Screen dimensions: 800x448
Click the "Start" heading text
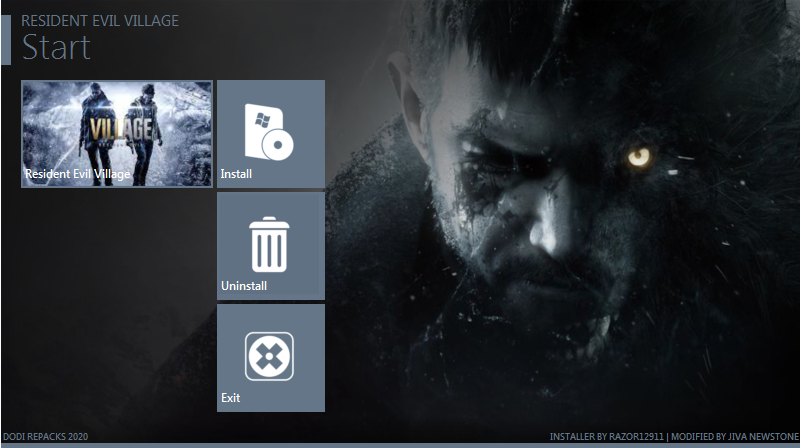56,47
